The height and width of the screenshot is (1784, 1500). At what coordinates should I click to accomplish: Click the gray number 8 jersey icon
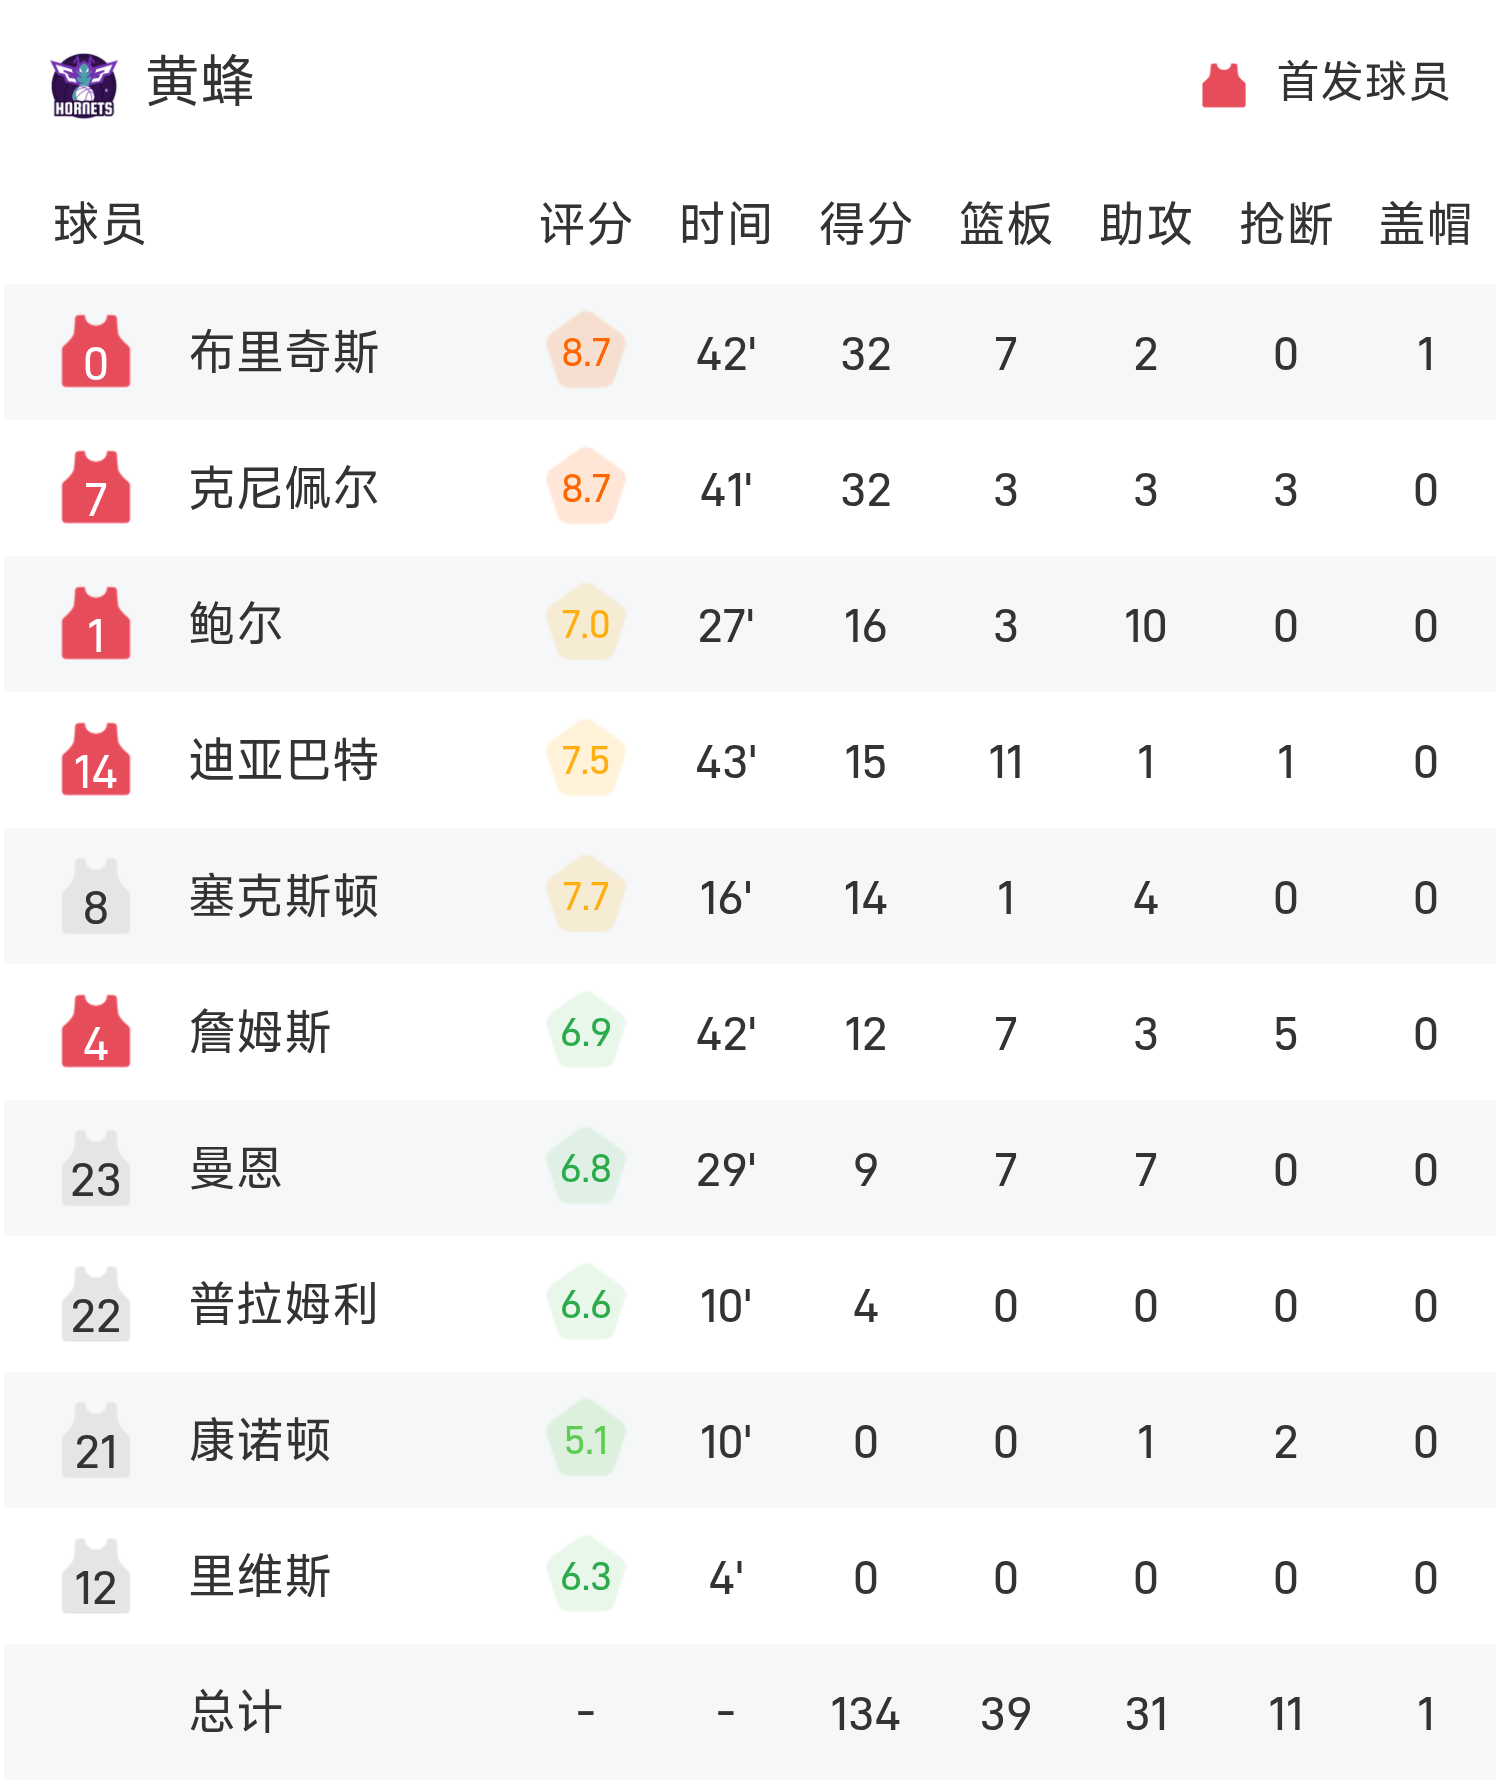(96, 896)
